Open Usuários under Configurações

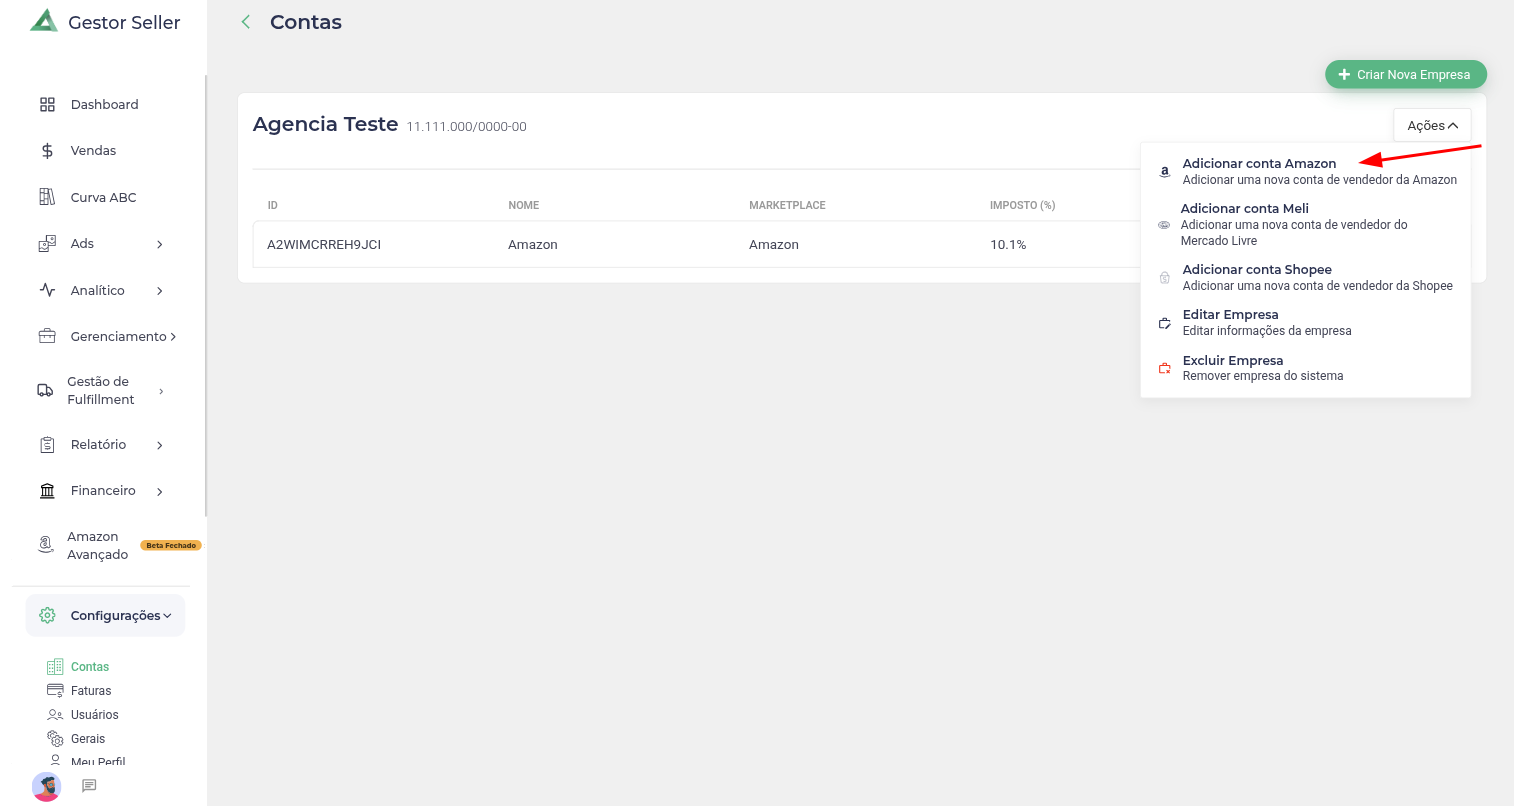point(94,715)
